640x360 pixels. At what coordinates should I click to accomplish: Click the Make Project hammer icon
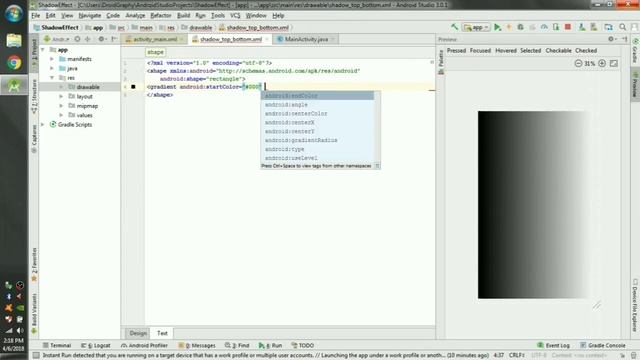[454, 27]
